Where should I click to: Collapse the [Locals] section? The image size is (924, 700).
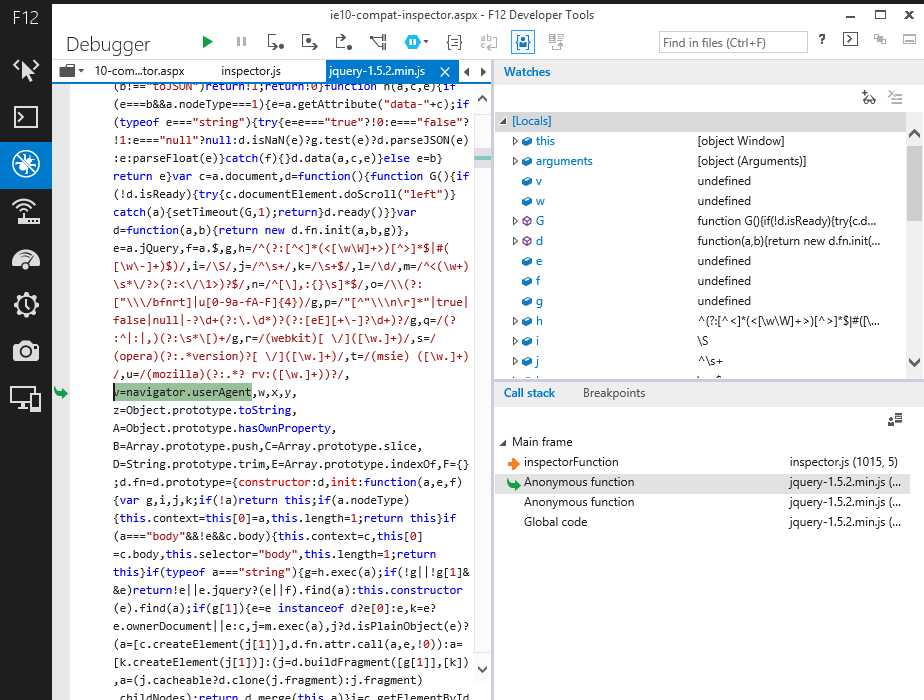point(503,121)
